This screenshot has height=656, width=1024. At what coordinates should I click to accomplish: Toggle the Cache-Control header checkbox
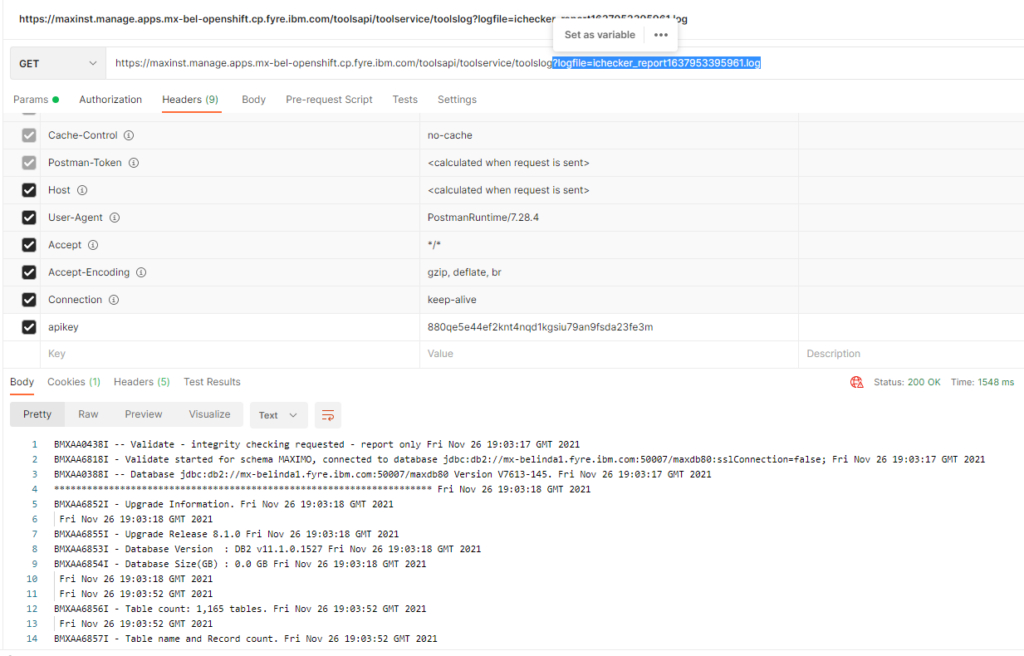(29, 135)
